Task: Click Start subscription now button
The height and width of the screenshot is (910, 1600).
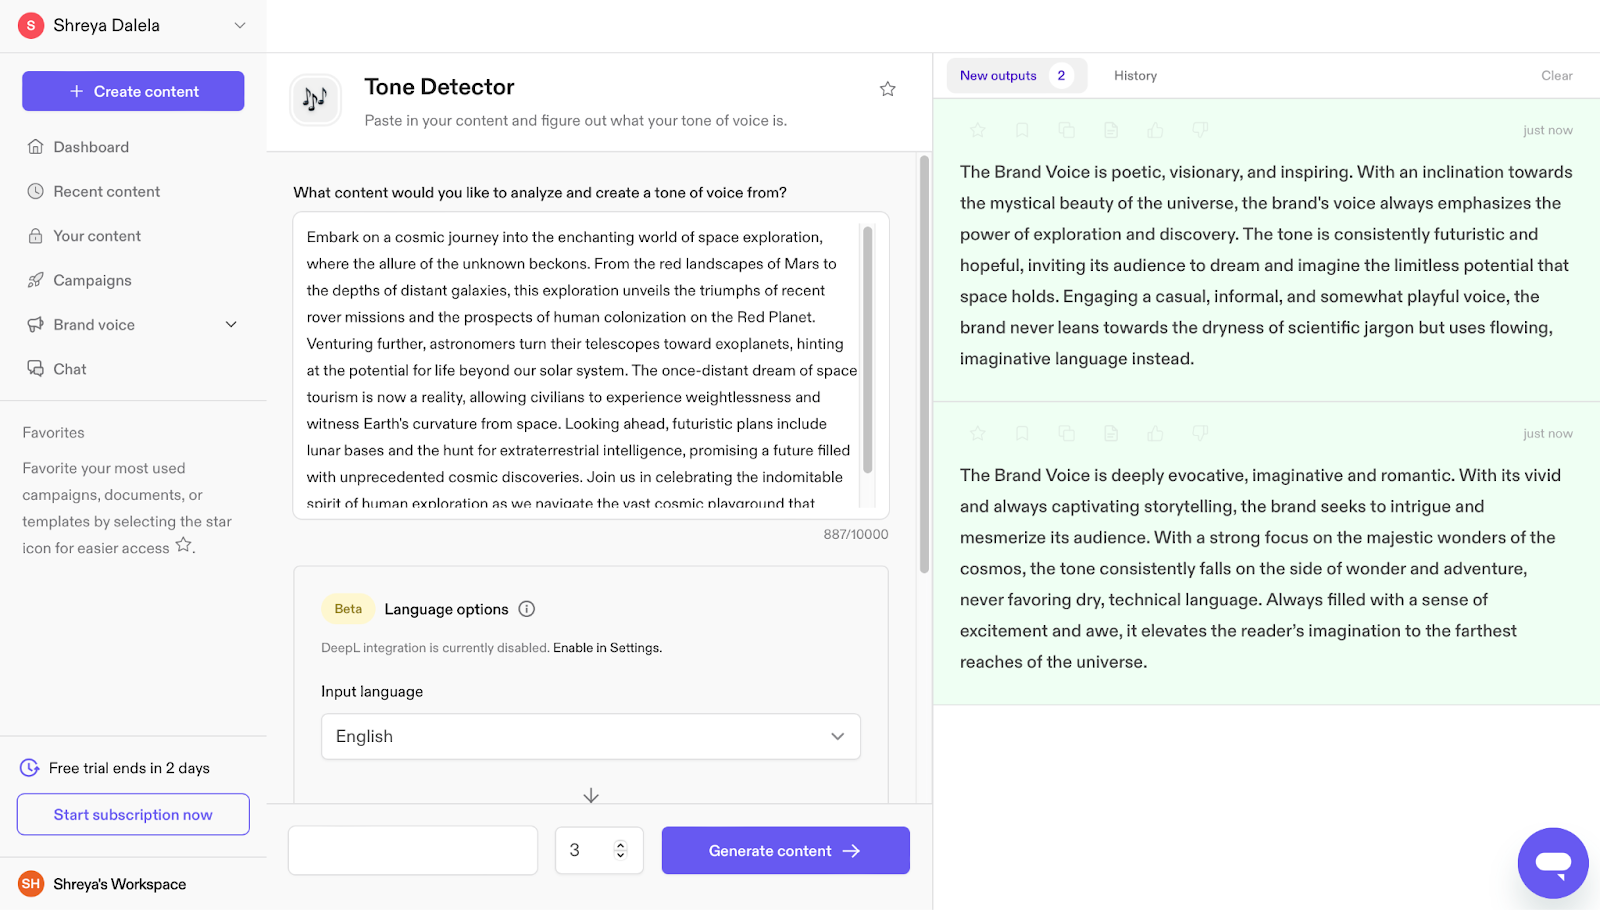Action: [133, 814]
